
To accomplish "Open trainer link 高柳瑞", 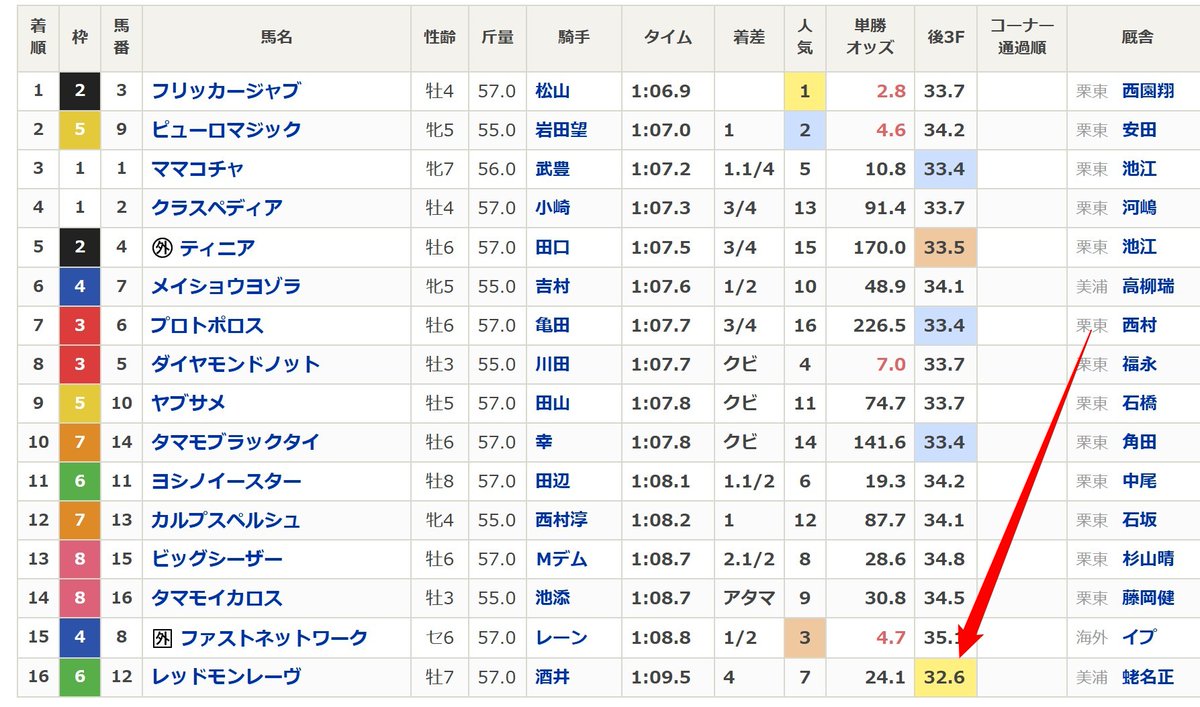I will click(1148, 286).
